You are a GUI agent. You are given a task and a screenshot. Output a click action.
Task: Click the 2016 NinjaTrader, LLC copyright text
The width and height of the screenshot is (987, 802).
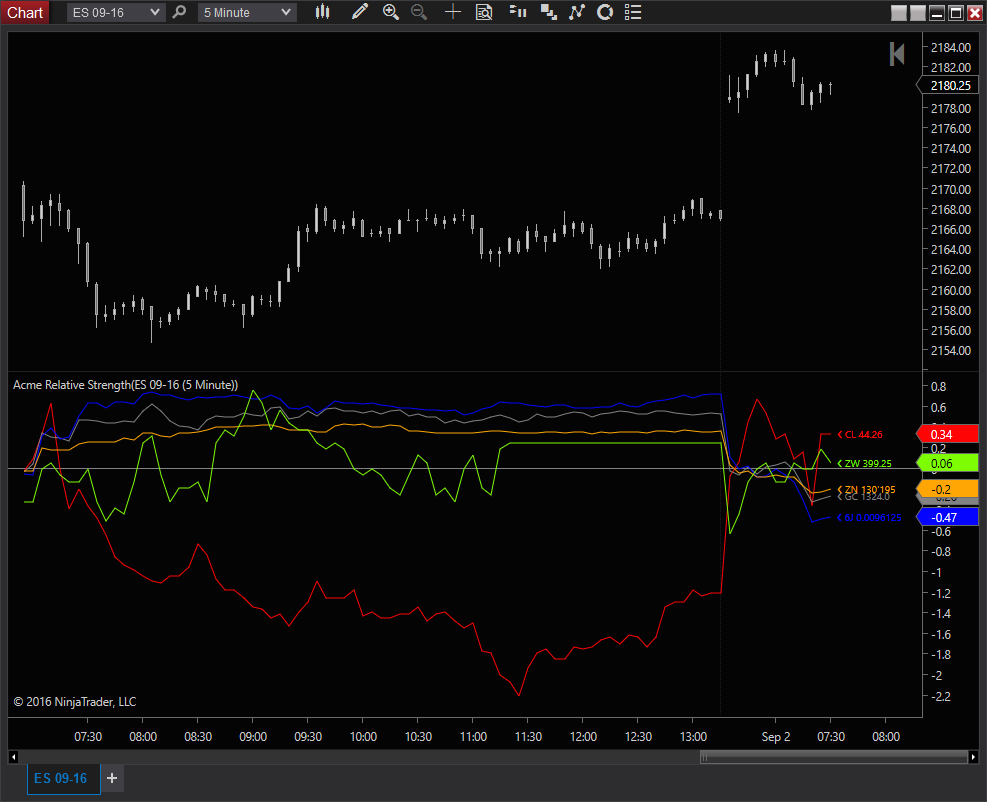pos(75,702)
